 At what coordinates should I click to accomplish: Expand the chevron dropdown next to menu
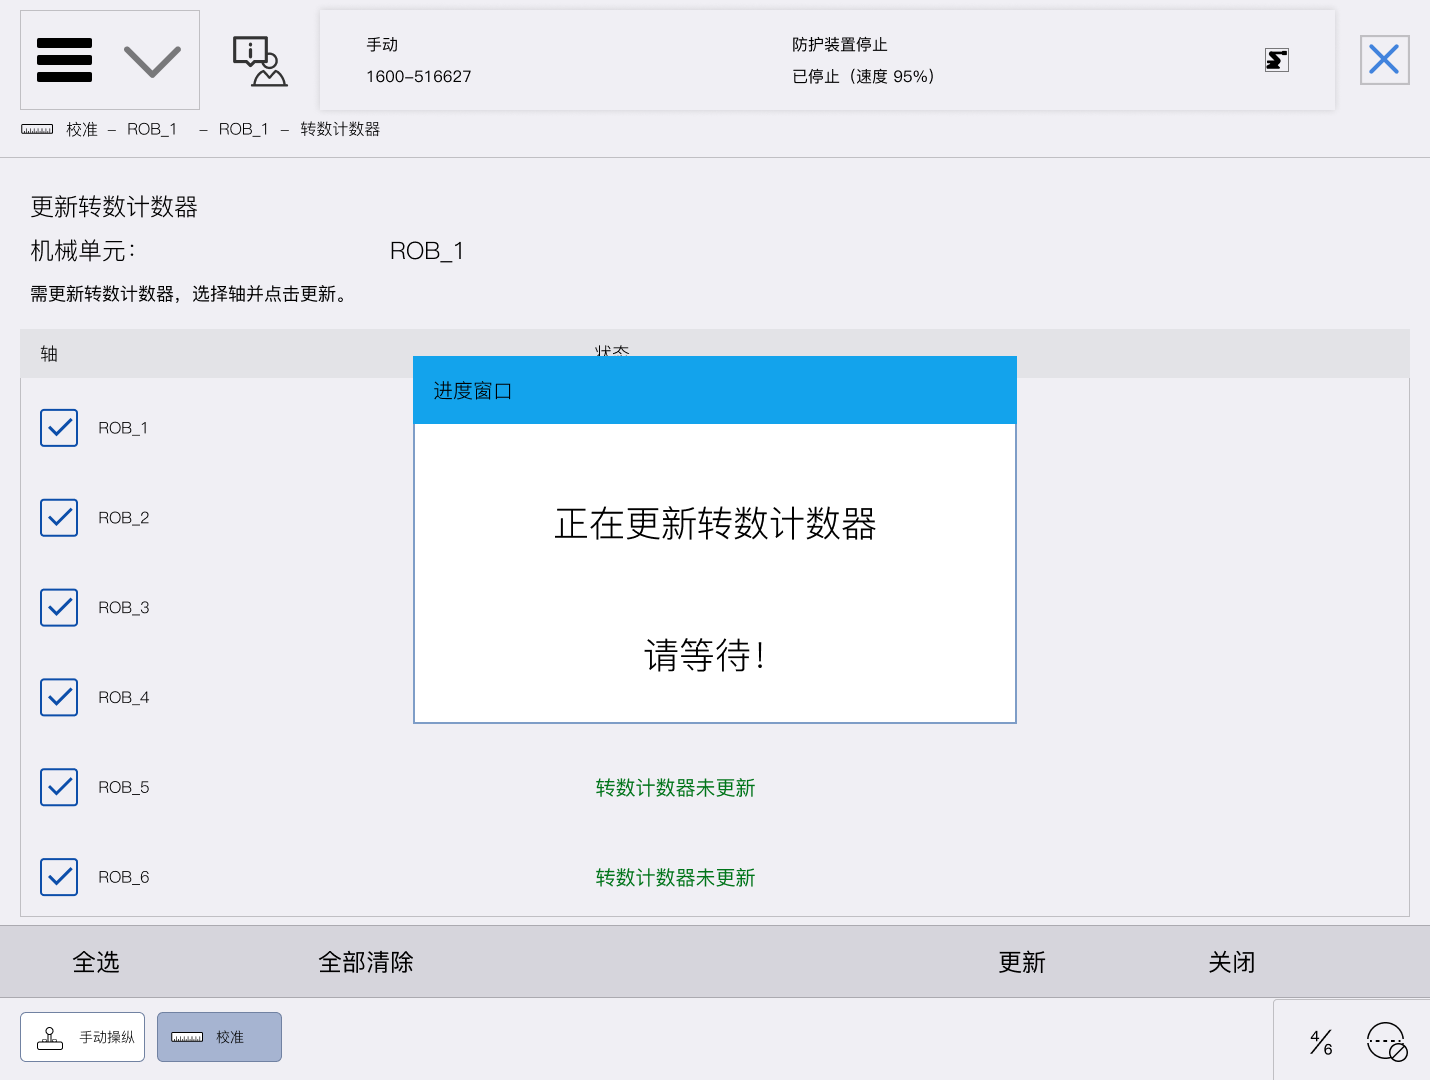tap(152, 61)
